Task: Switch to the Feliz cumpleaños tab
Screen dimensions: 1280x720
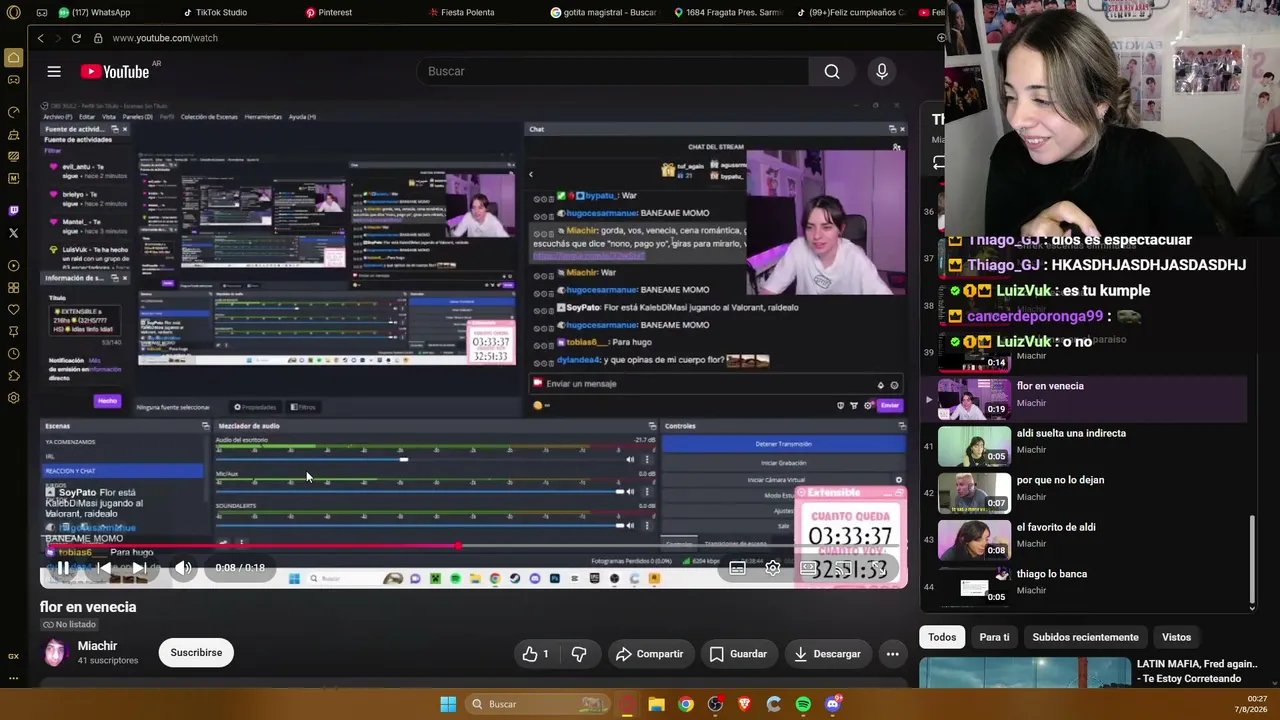Action: 851,13
